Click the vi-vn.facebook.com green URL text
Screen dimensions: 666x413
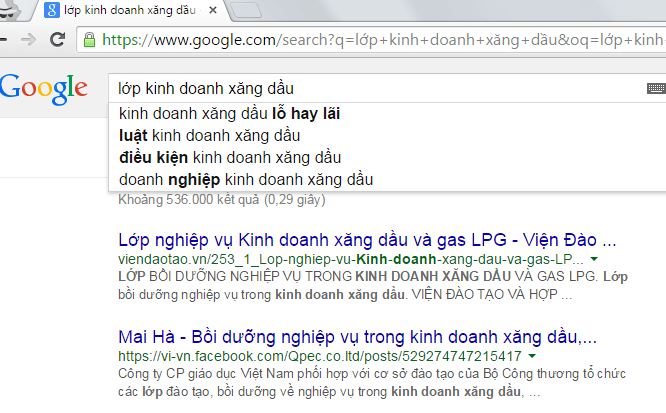(319, 356)
